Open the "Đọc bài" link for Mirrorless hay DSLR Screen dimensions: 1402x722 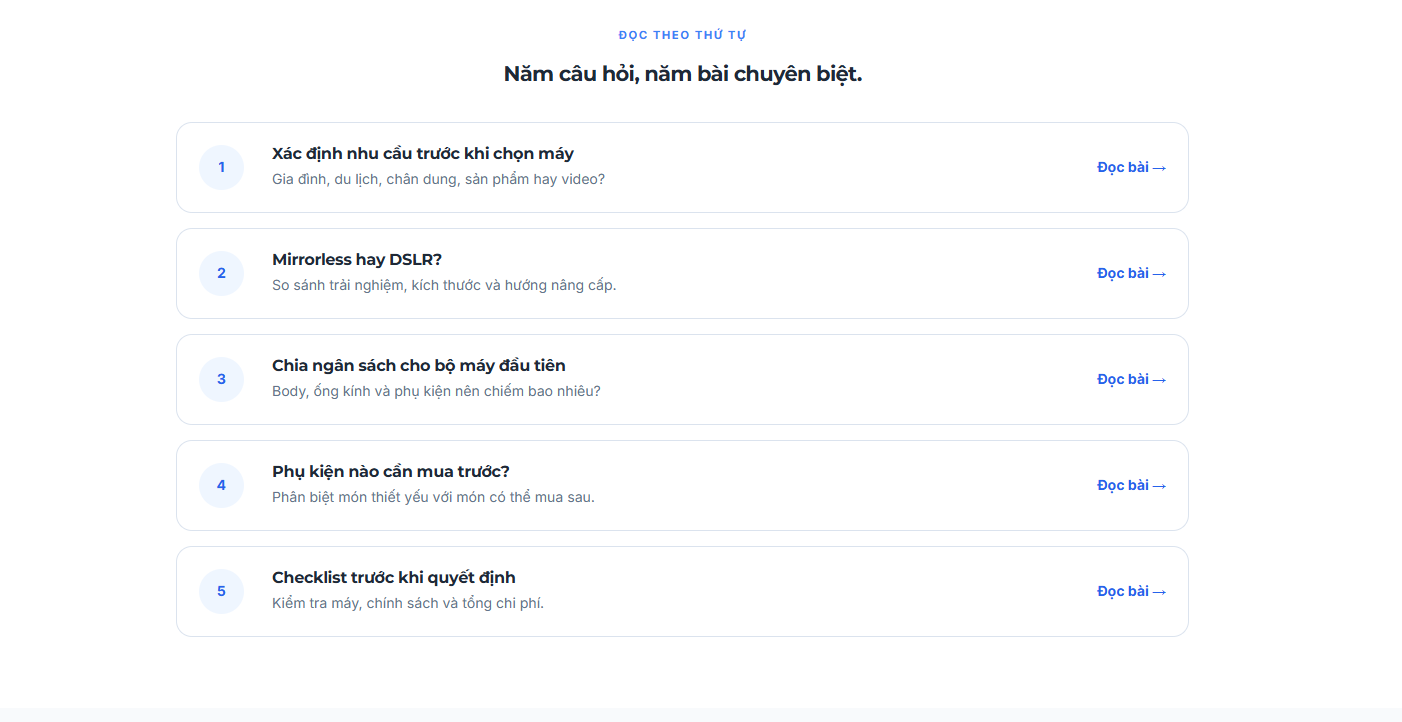(1131, 273)
